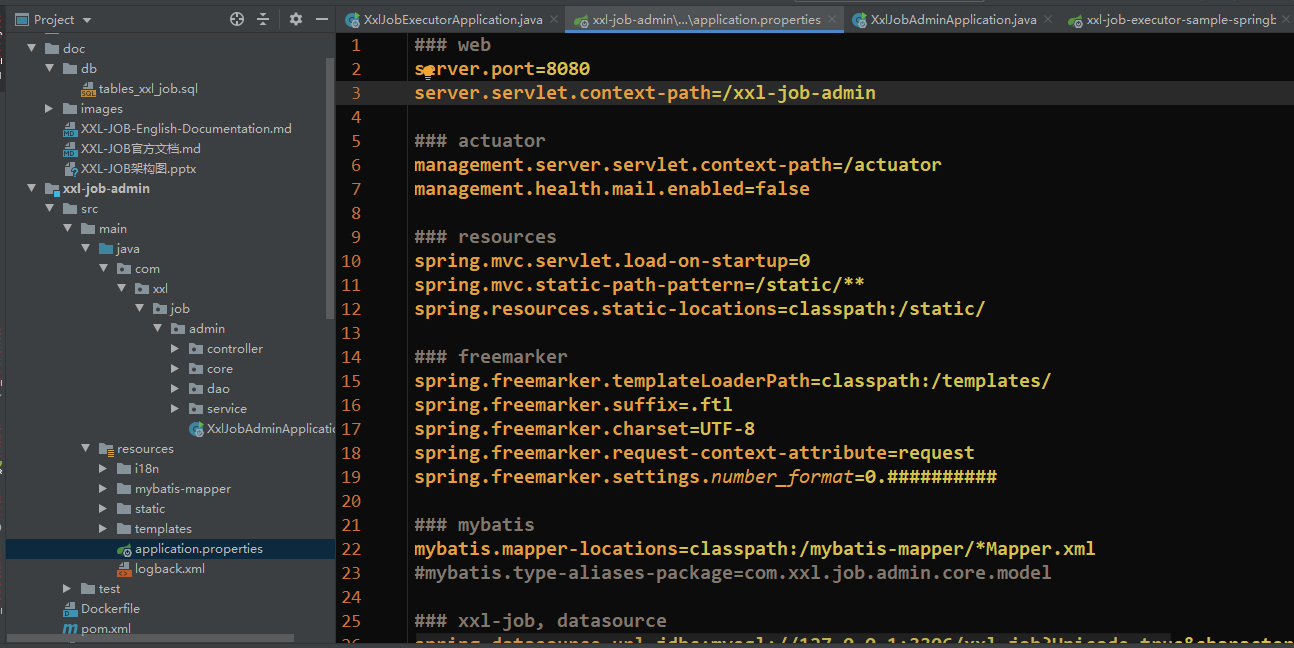Click line number 12 in the editor gutter
The height and width of the screenshot is (648, 1294).
[x=351, y=309]
